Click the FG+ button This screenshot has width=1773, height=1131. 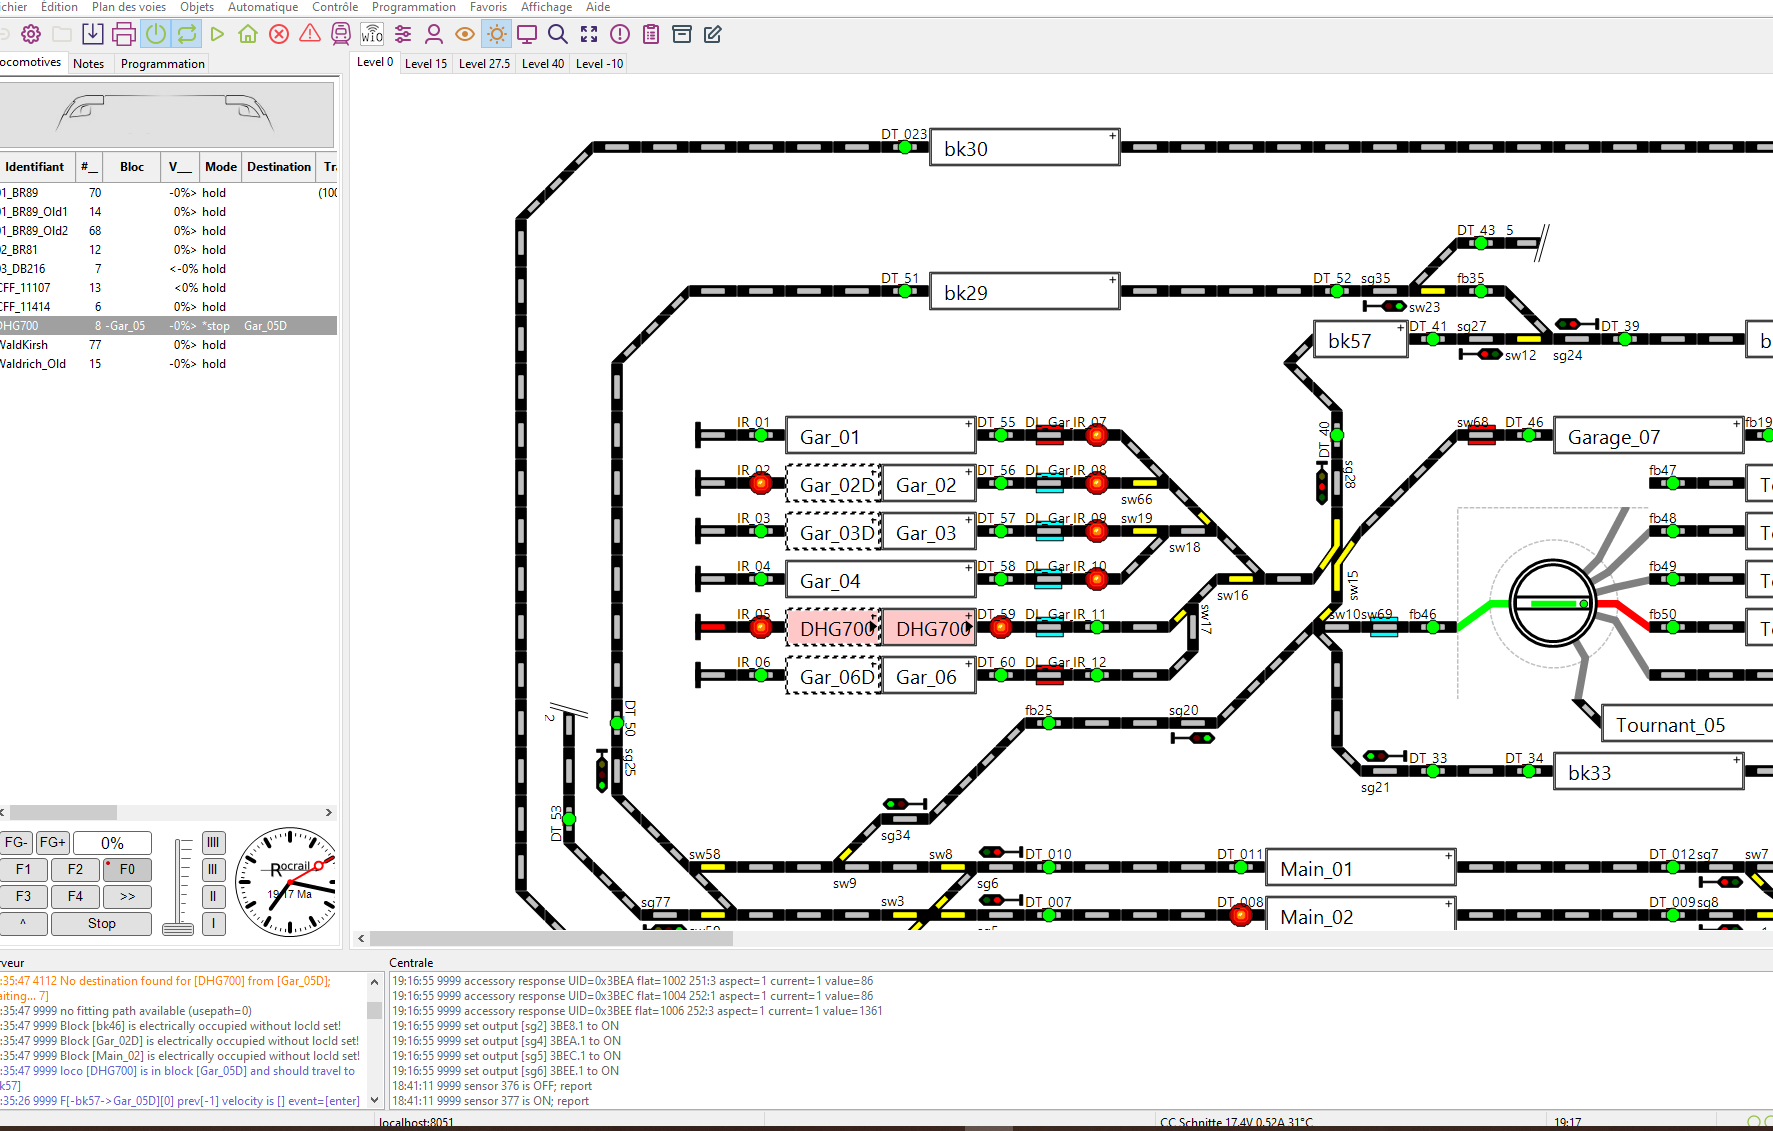52,843
